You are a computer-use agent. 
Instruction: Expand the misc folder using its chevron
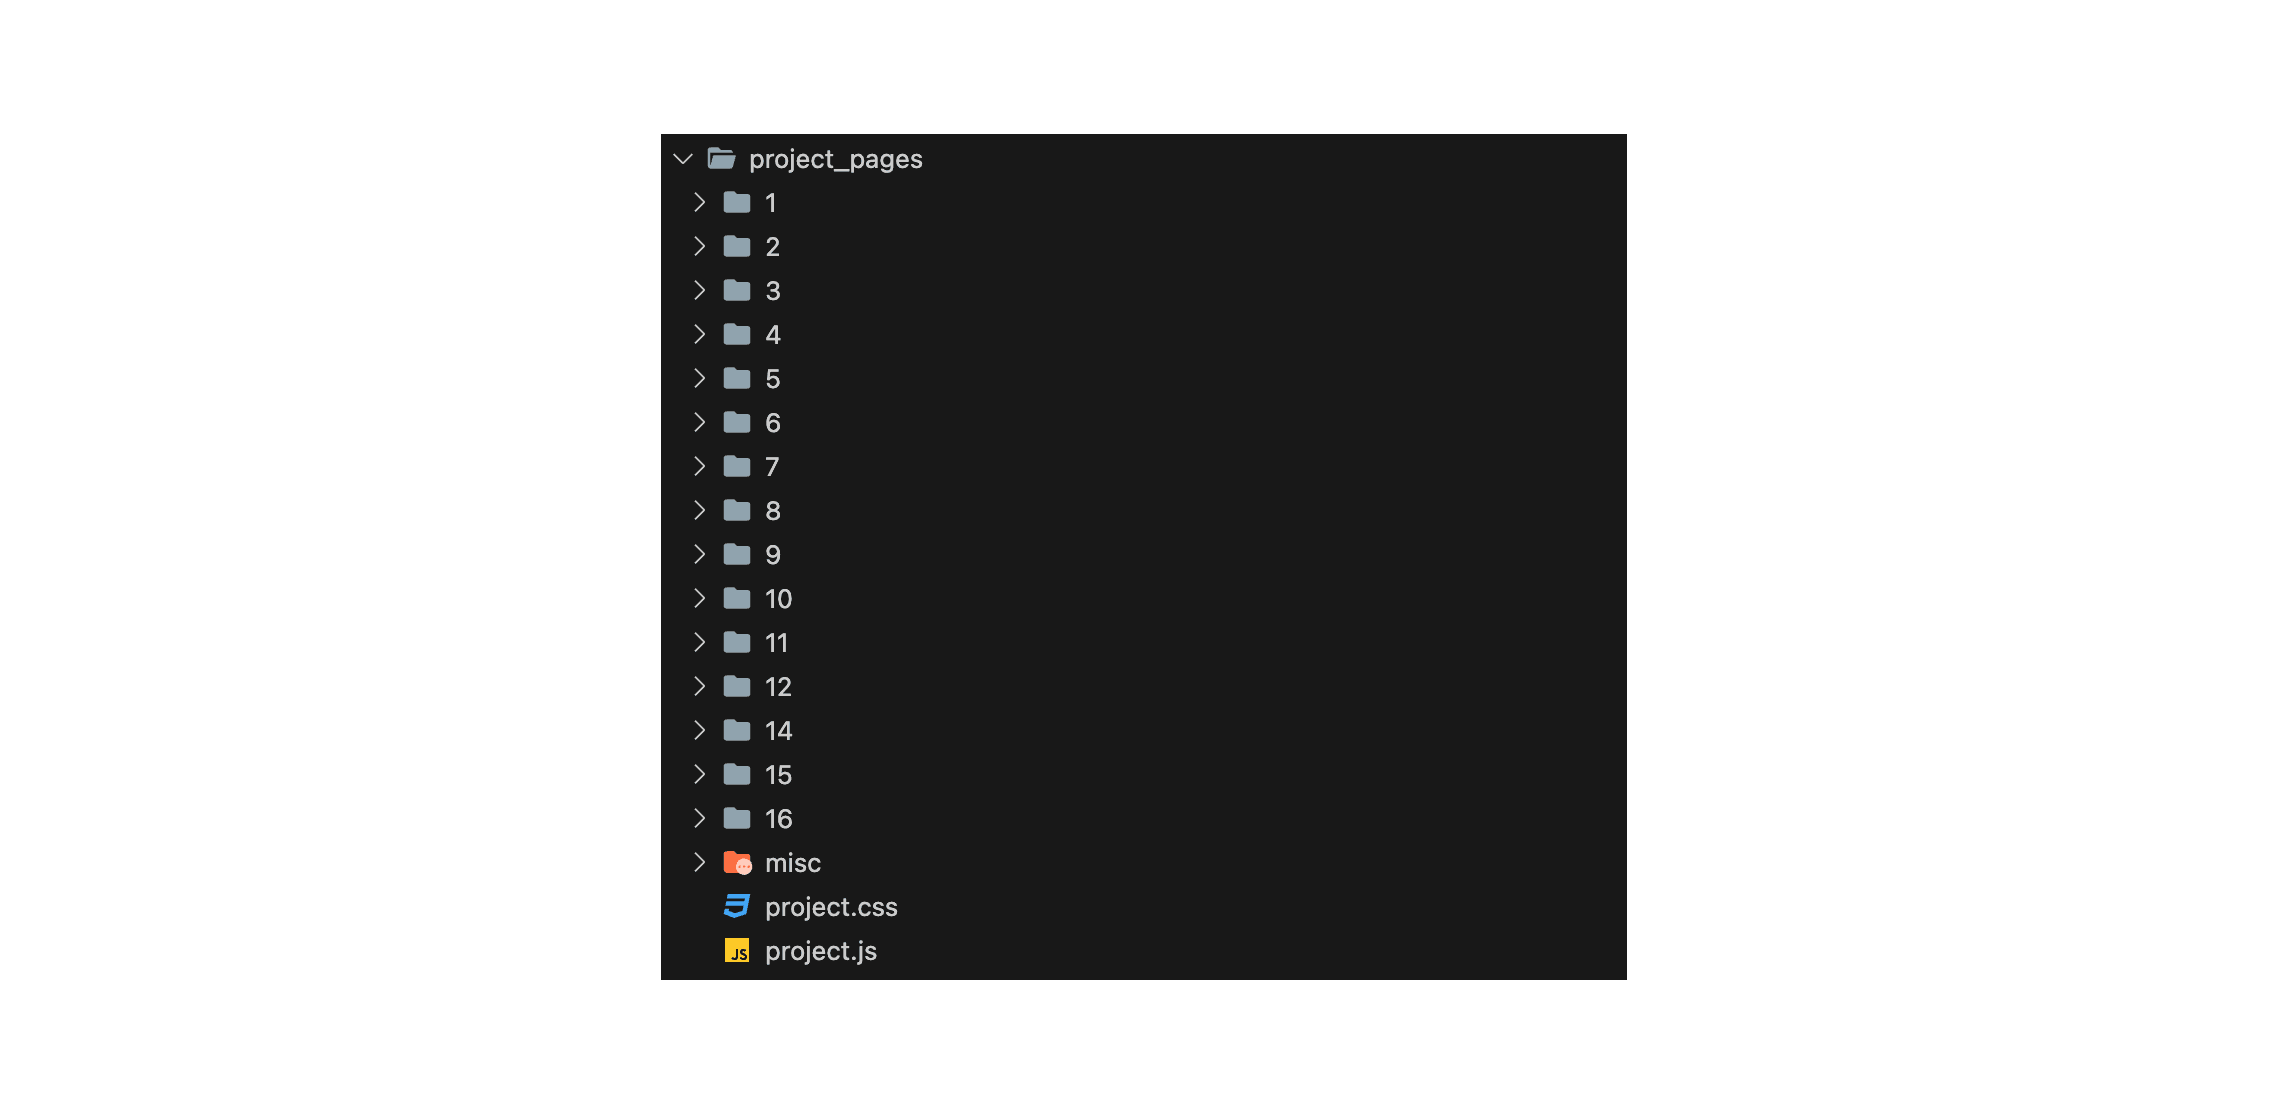point(699,862)
